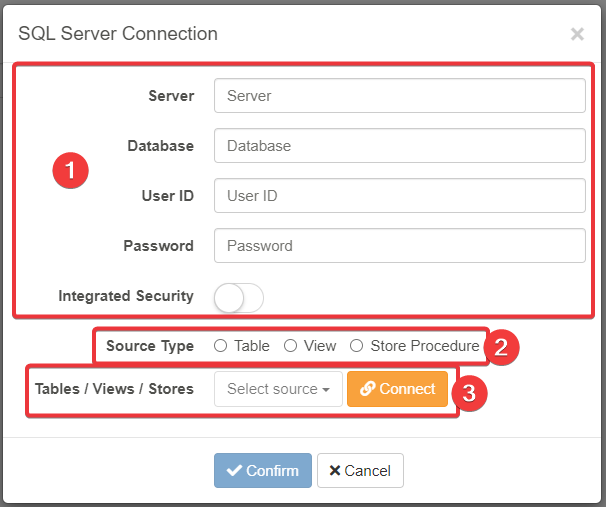The image size is (606, 507).
Task: Close the SQL Server Connection dialog
Action: (577, 34)
